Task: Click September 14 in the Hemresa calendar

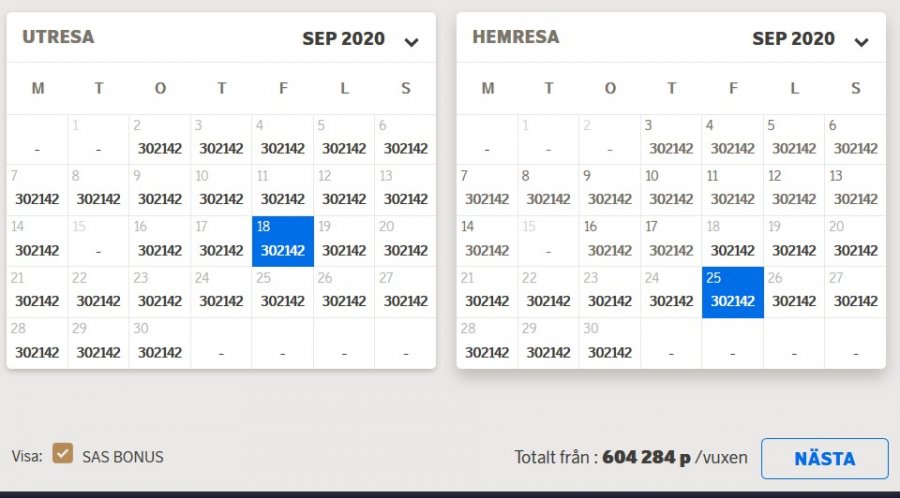Action: tap(487, 241)
